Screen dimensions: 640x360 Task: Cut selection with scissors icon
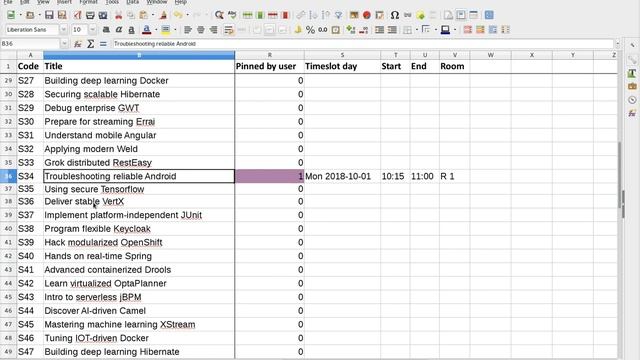coord(118,15)
